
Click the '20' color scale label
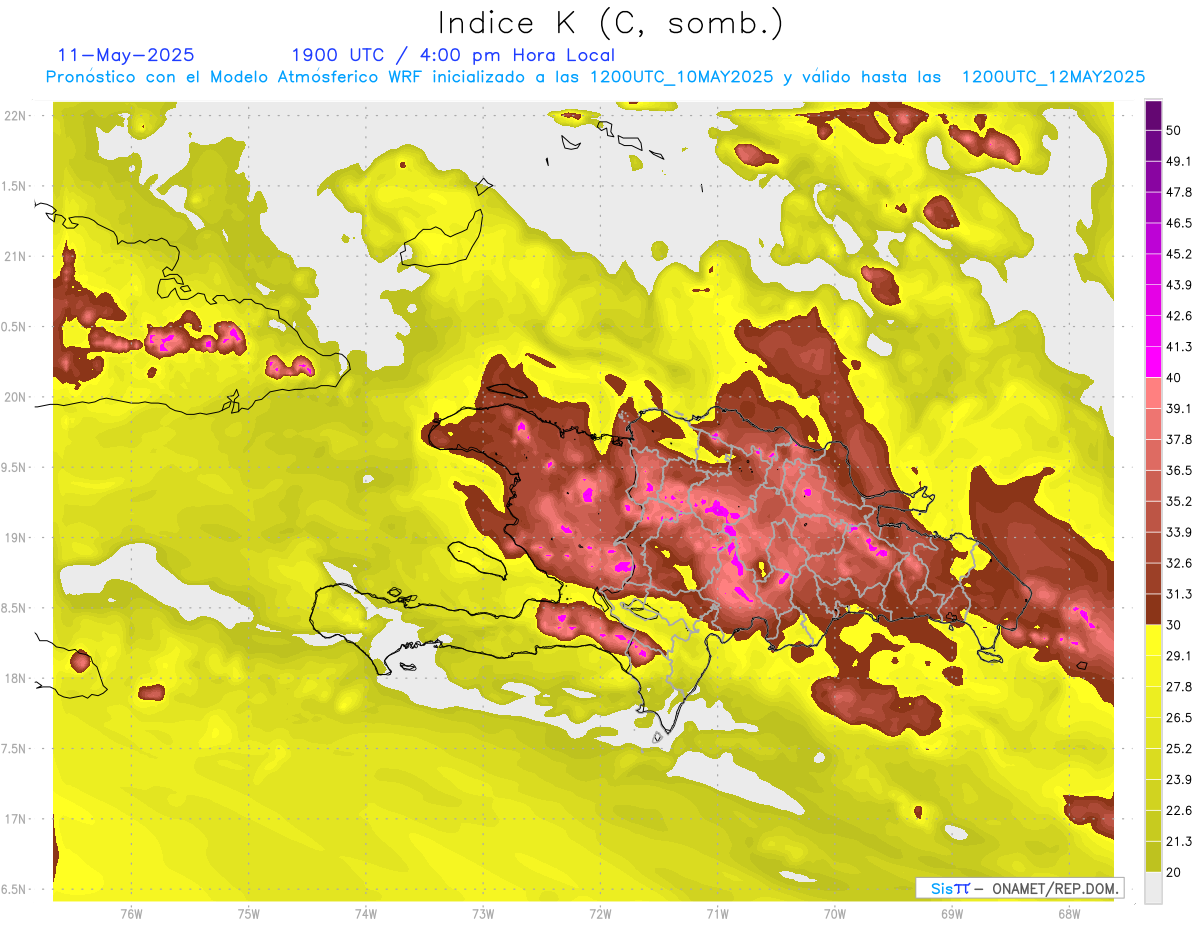pos(1175,872)
